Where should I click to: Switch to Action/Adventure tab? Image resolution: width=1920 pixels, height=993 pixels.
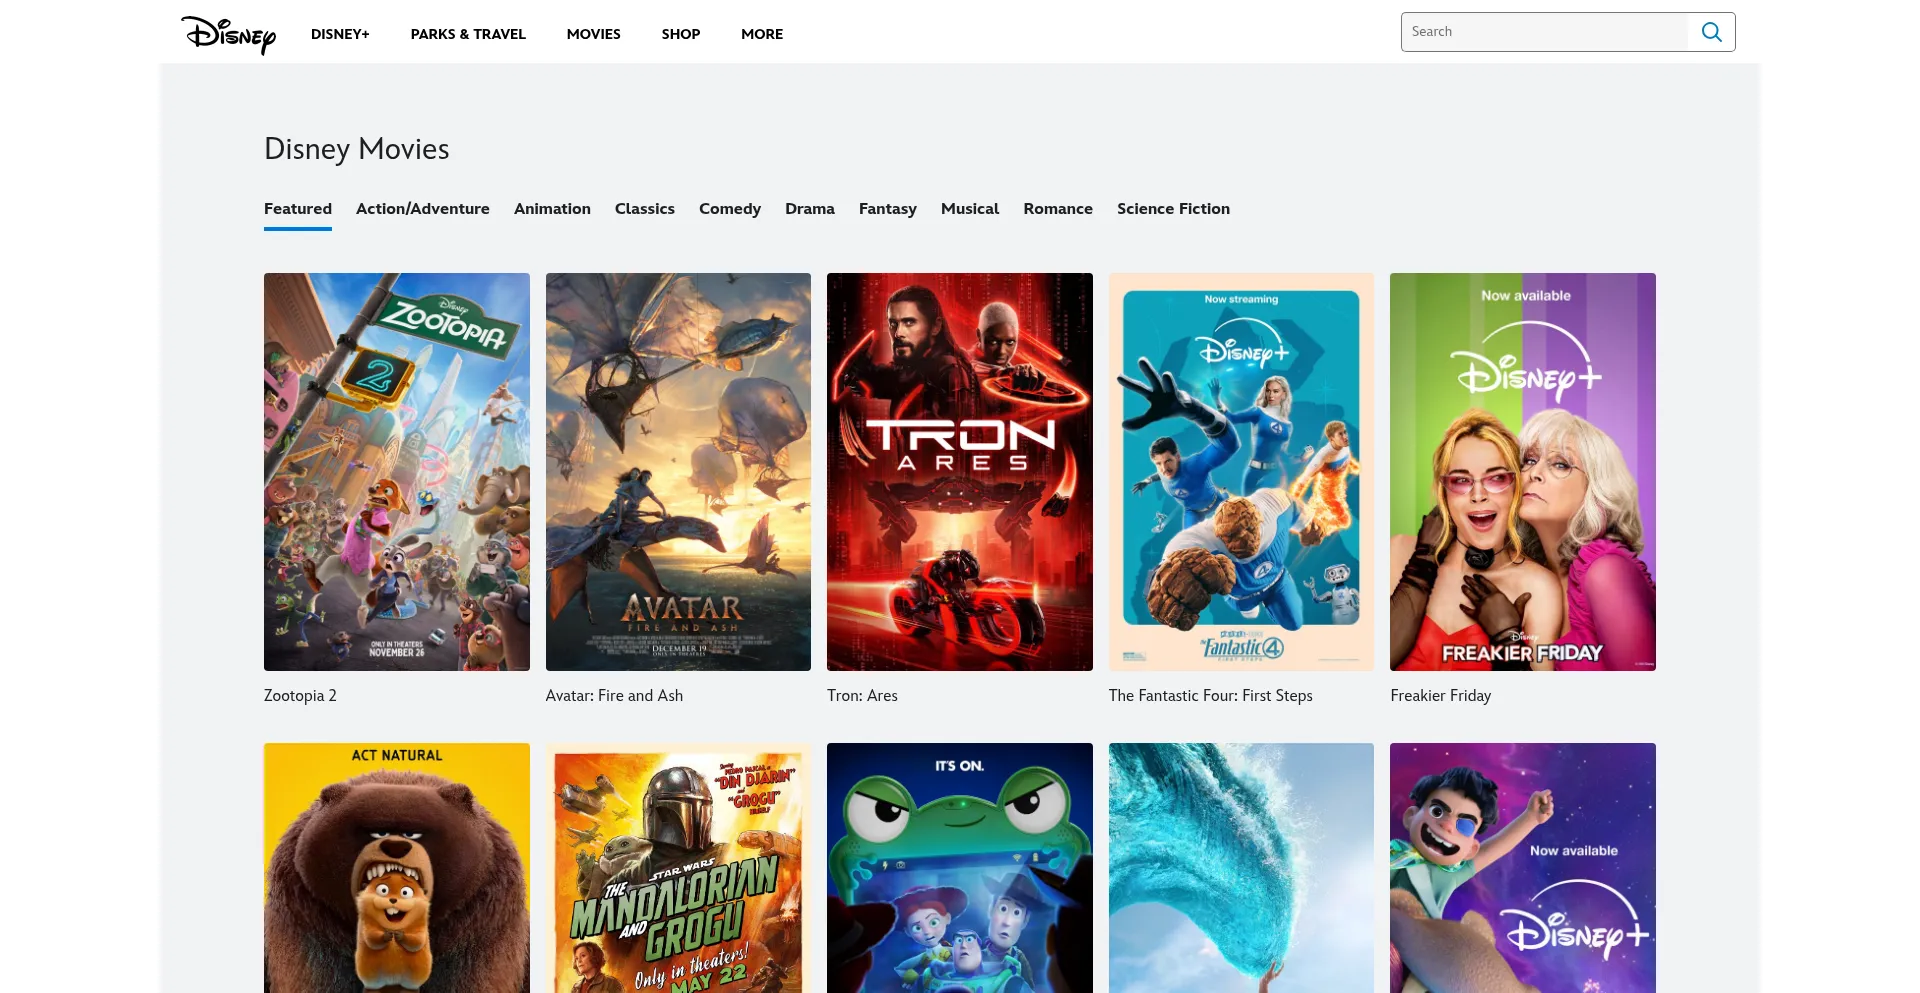423,209
